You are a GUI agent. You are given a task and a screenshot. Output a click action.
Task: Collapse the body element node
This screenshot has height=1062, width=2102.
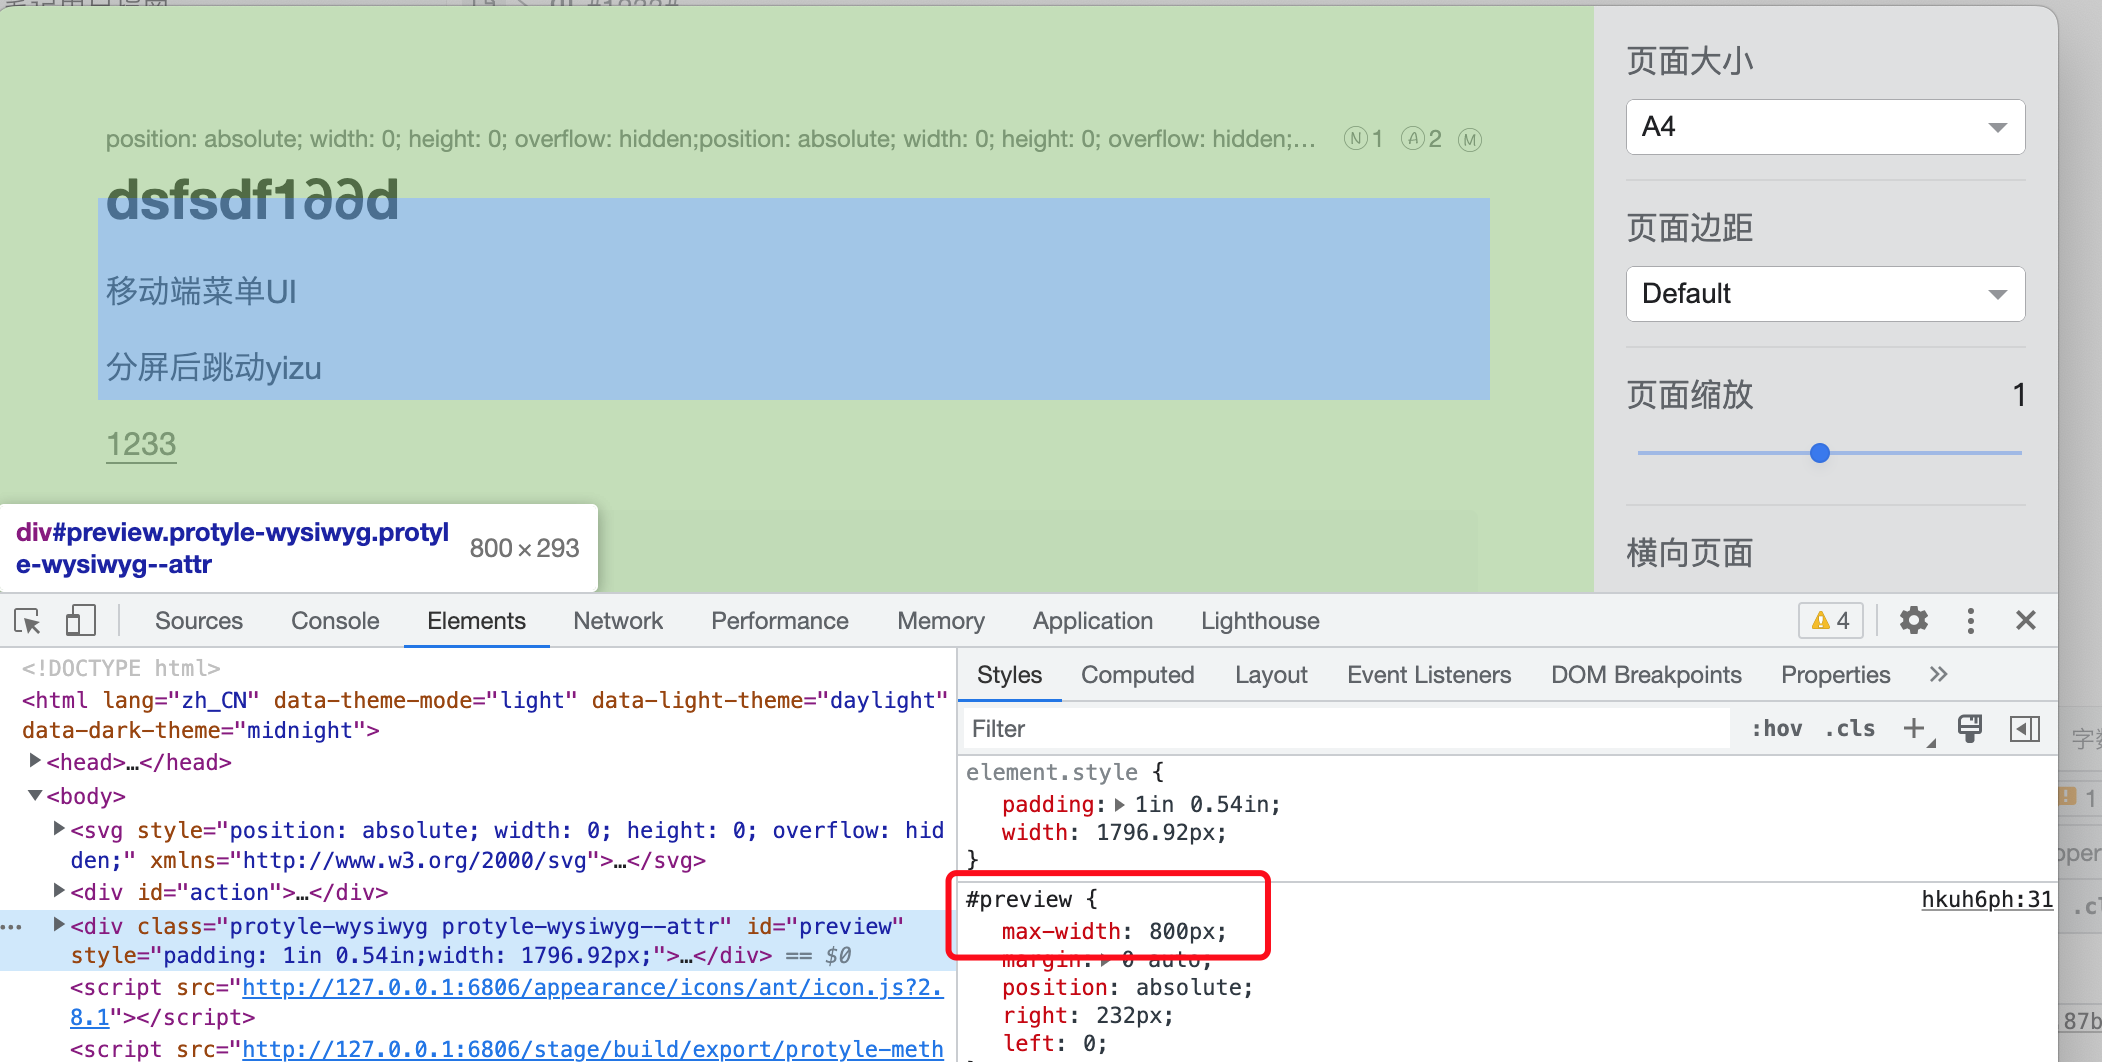[x=35, y=795]
